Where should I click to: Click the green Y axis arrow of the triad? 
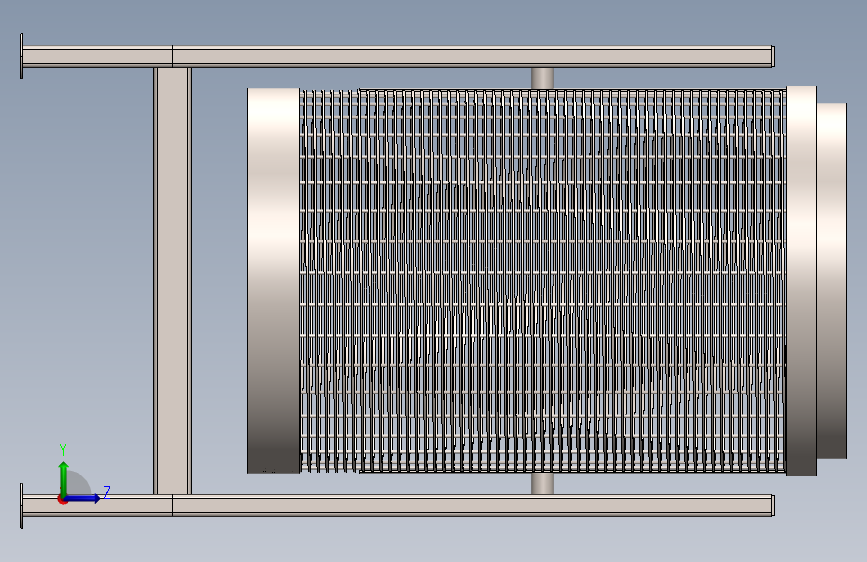[x=64, y=478]
